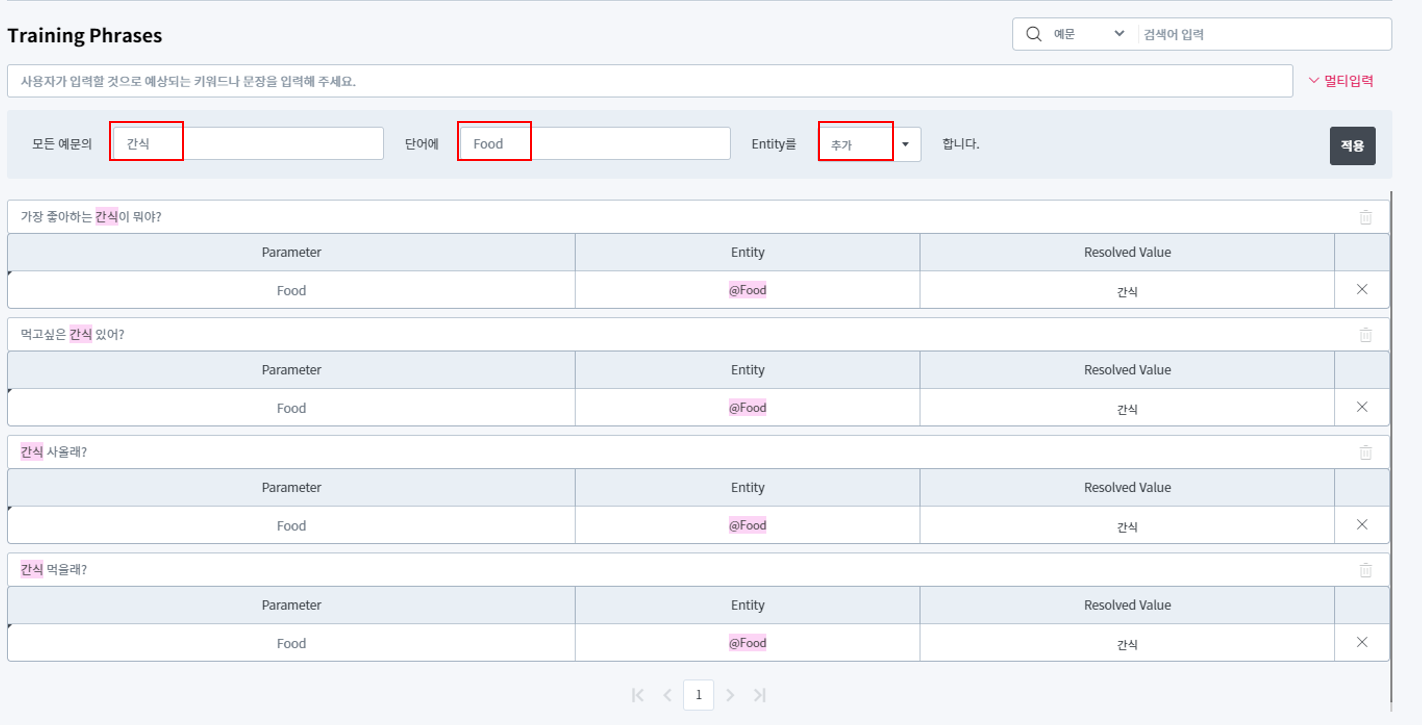1422x725 pixels.
Task: Jump to last page arrow
Action: click(759, 695)
